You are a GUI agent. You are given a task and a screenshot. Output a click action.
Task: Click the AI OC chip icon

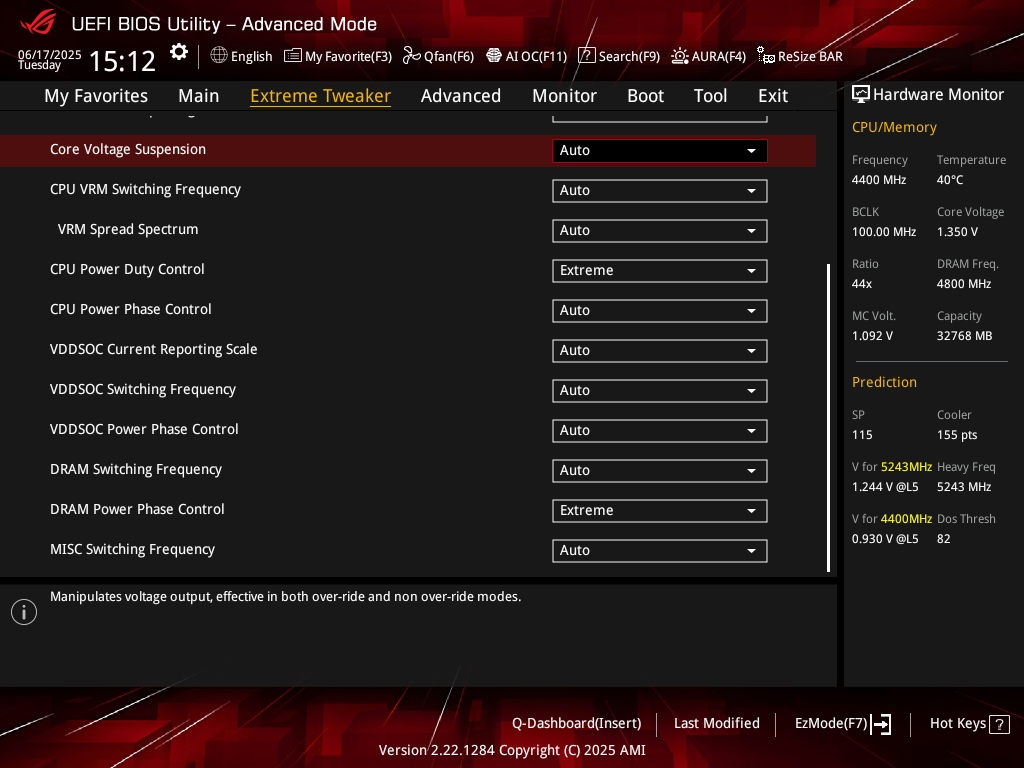[494, 56]
